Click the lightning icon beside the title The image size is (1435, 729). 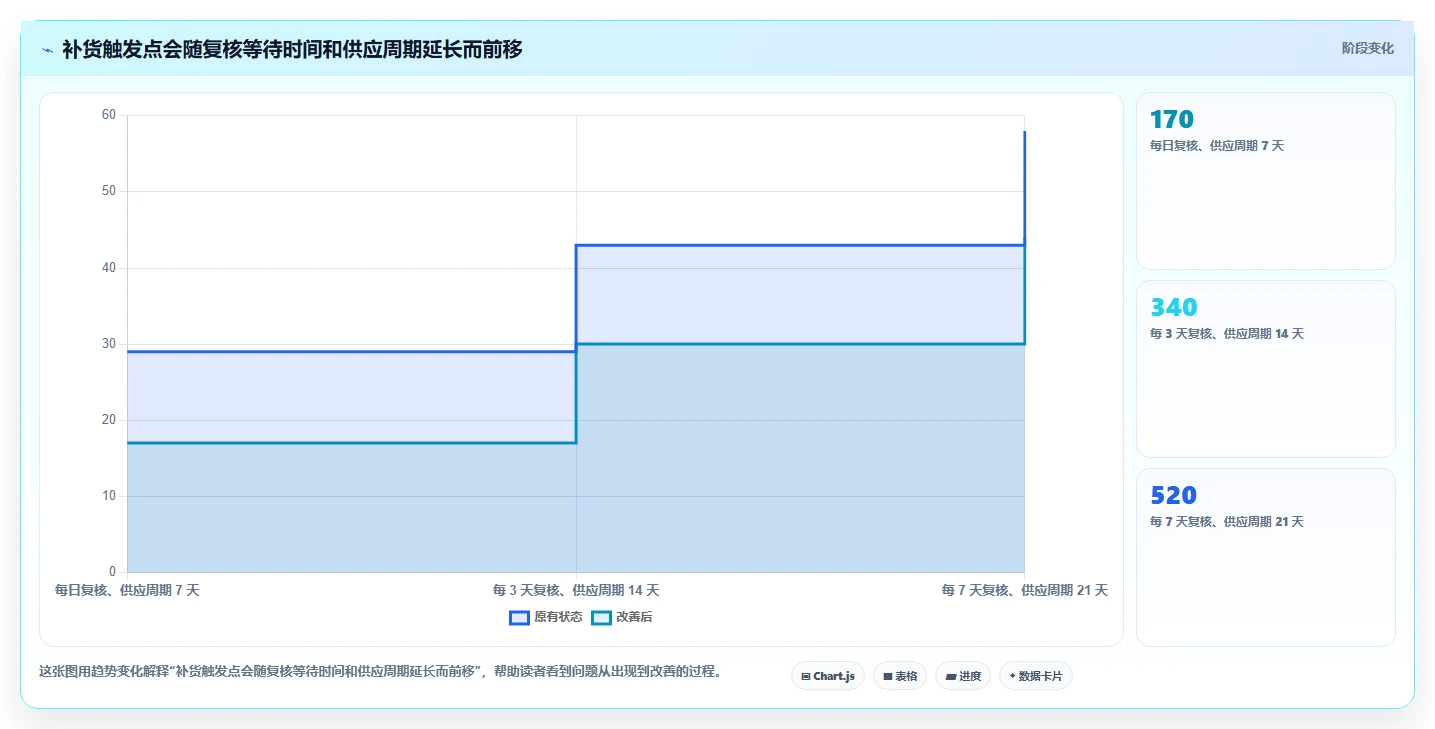[x=47, y=49]
